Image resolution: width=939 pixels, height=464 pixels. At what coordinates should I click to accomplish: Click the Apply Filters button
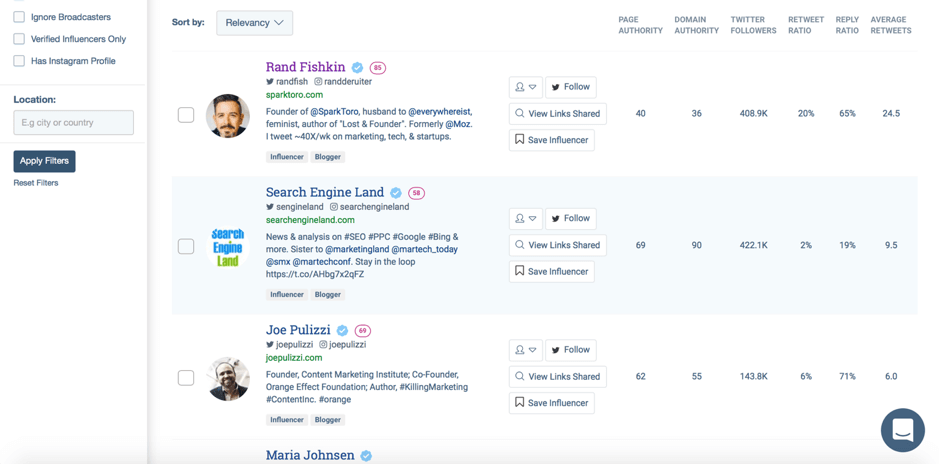click(x=44, y=161)
